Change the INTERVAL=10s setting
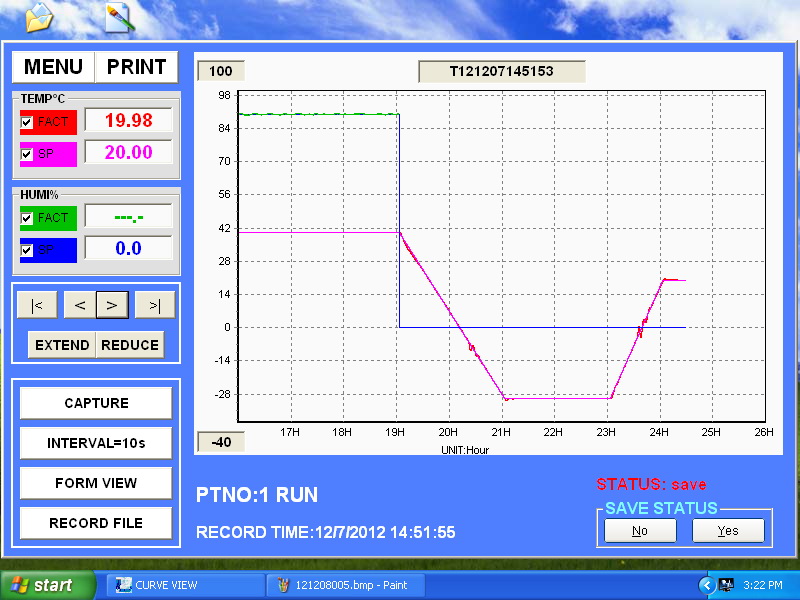Screen dimensions: 800x600 point(96,443)
